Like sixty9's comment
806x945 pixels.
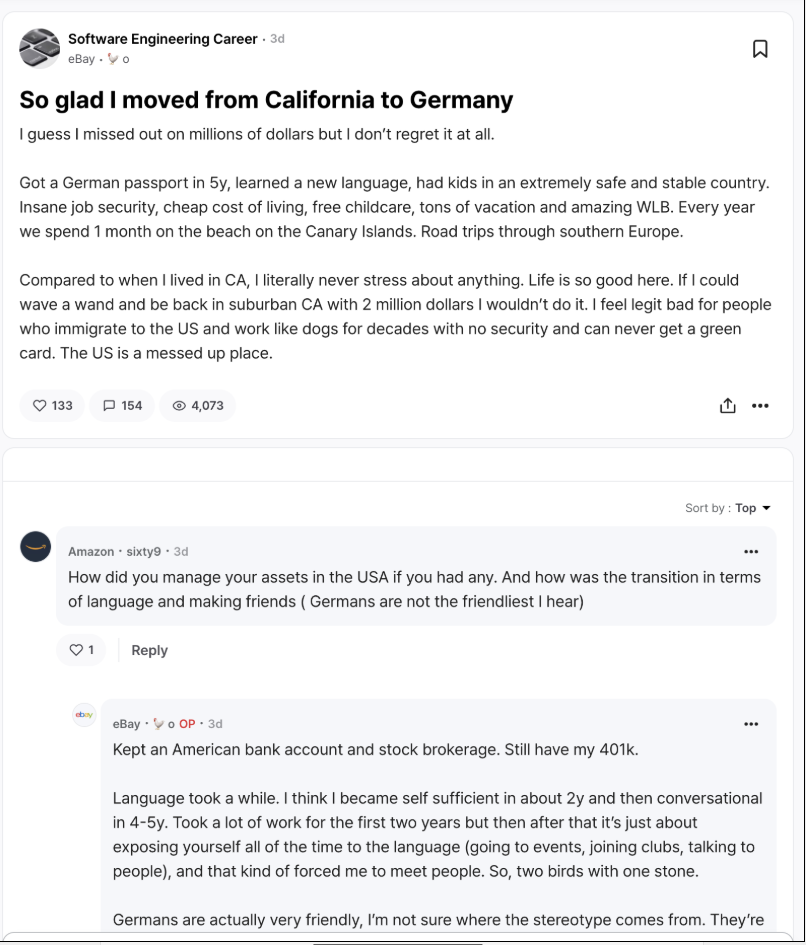(x=81, y=650)
